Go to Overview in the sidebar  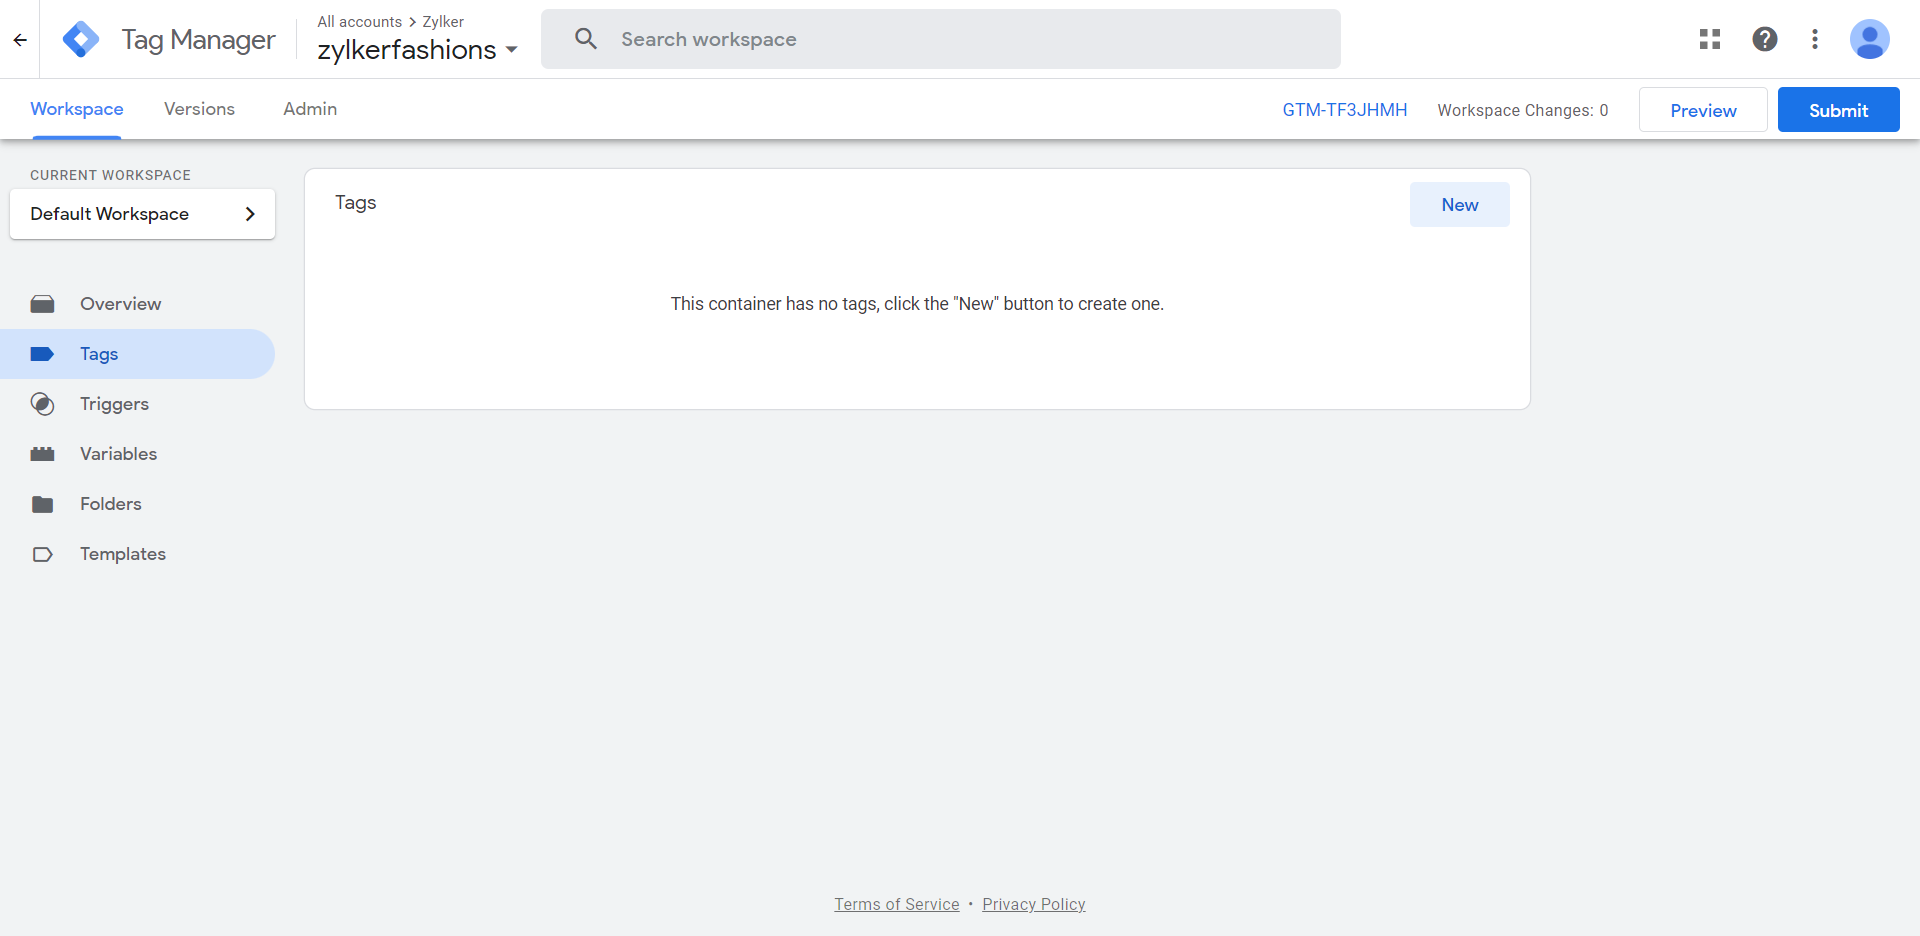137,304
